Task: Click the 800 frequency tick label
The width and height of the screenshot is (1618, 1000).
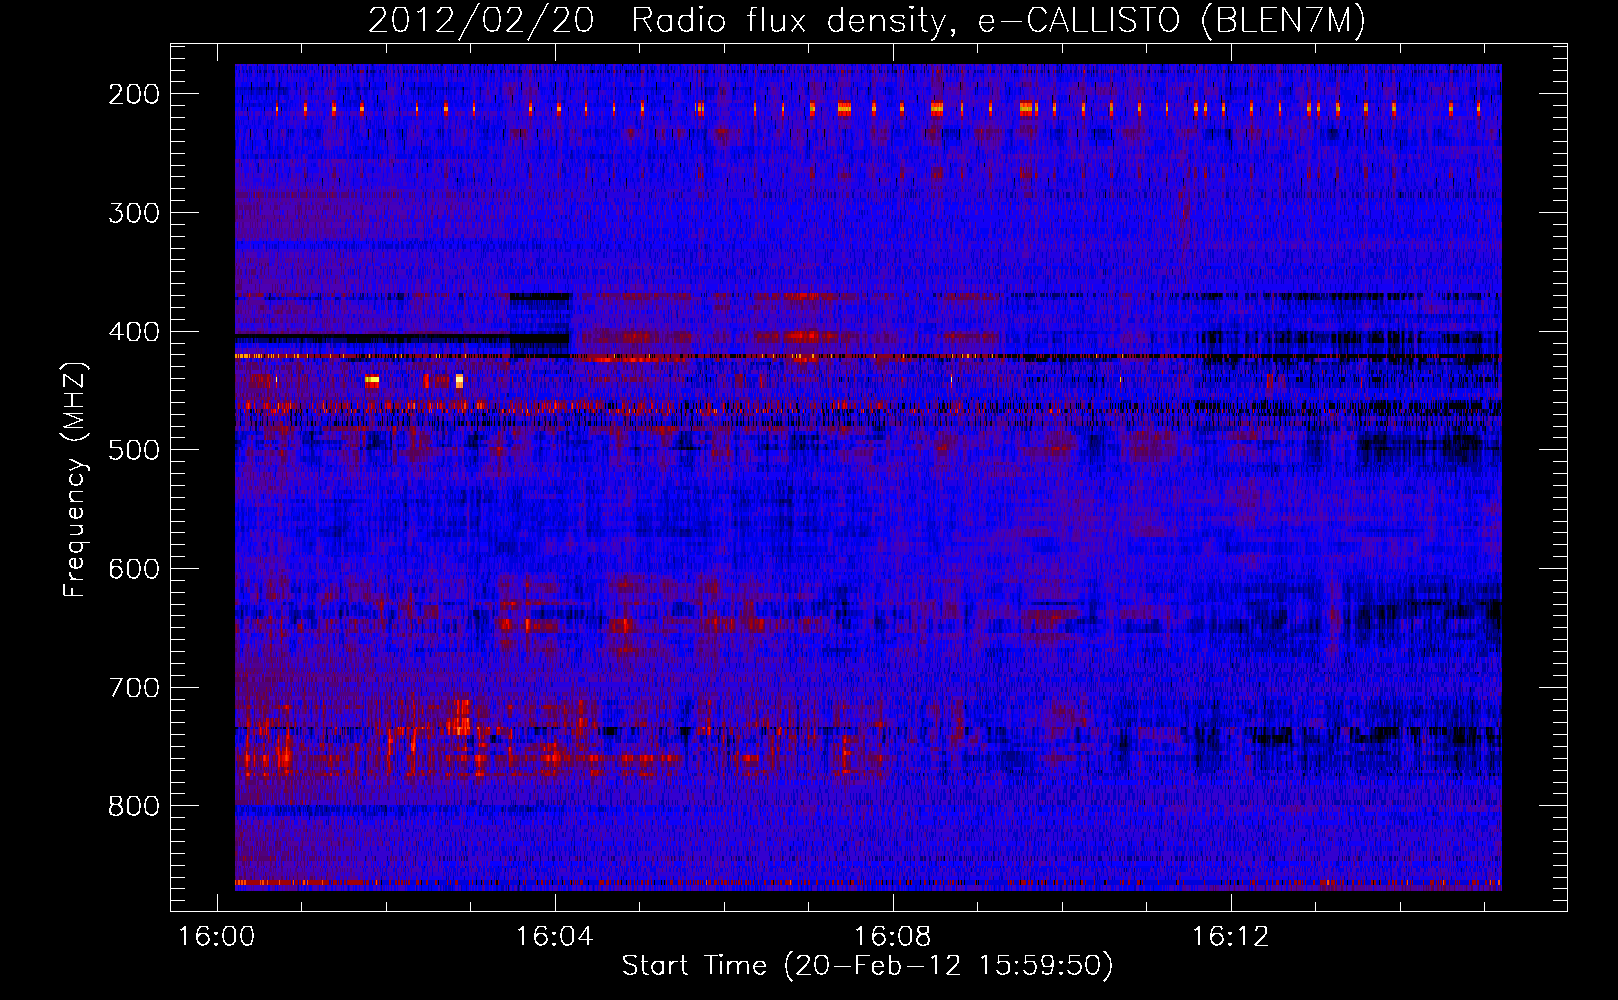Action: point(133,806)
